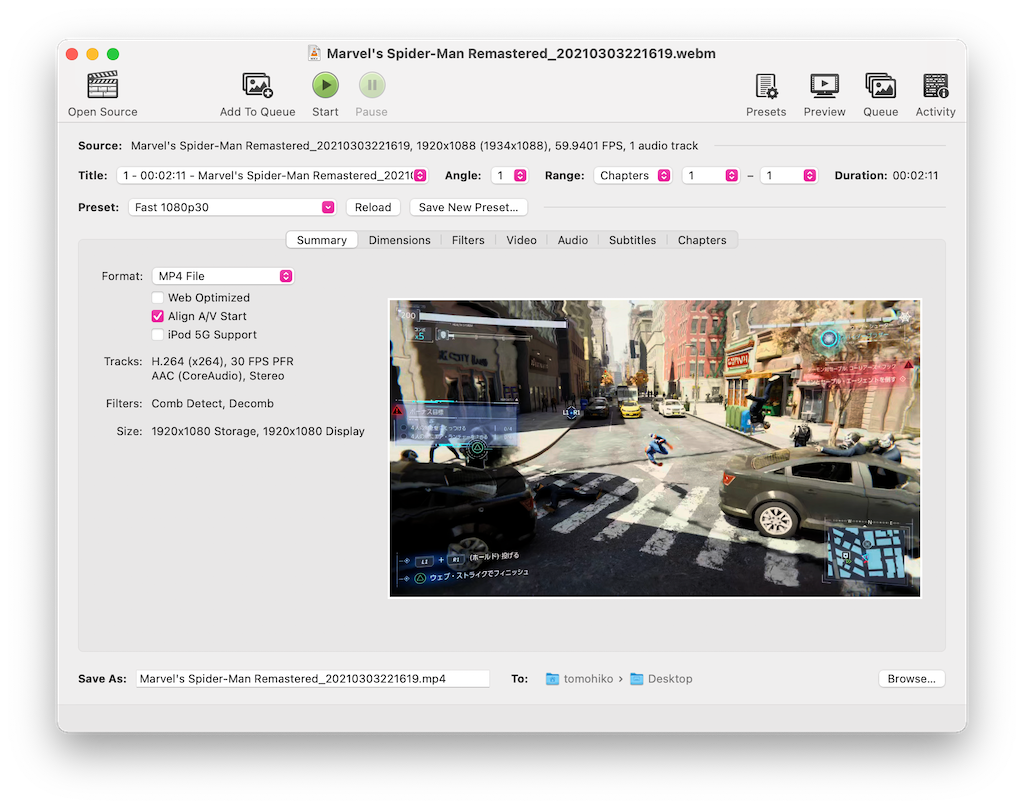Open the Preview window icon
Viewport: 1024px width, 808px height.
tap(824, 86)
